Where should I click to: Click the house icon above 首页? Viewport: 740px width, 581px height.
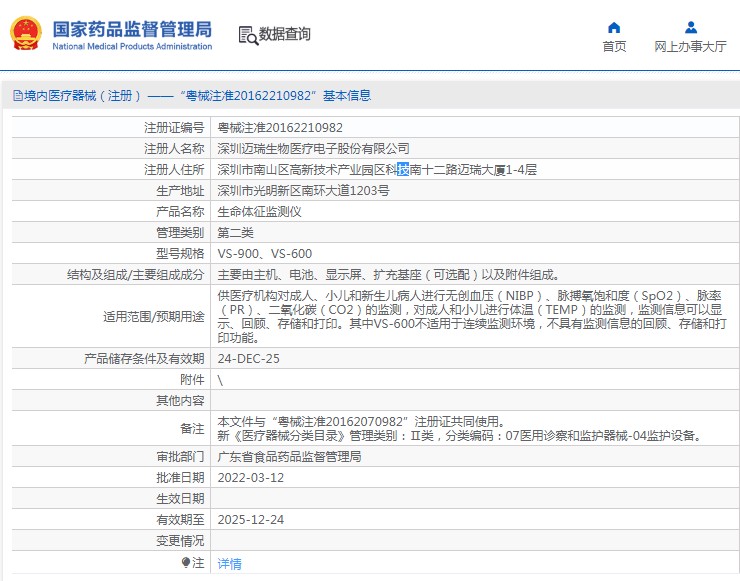614,27
